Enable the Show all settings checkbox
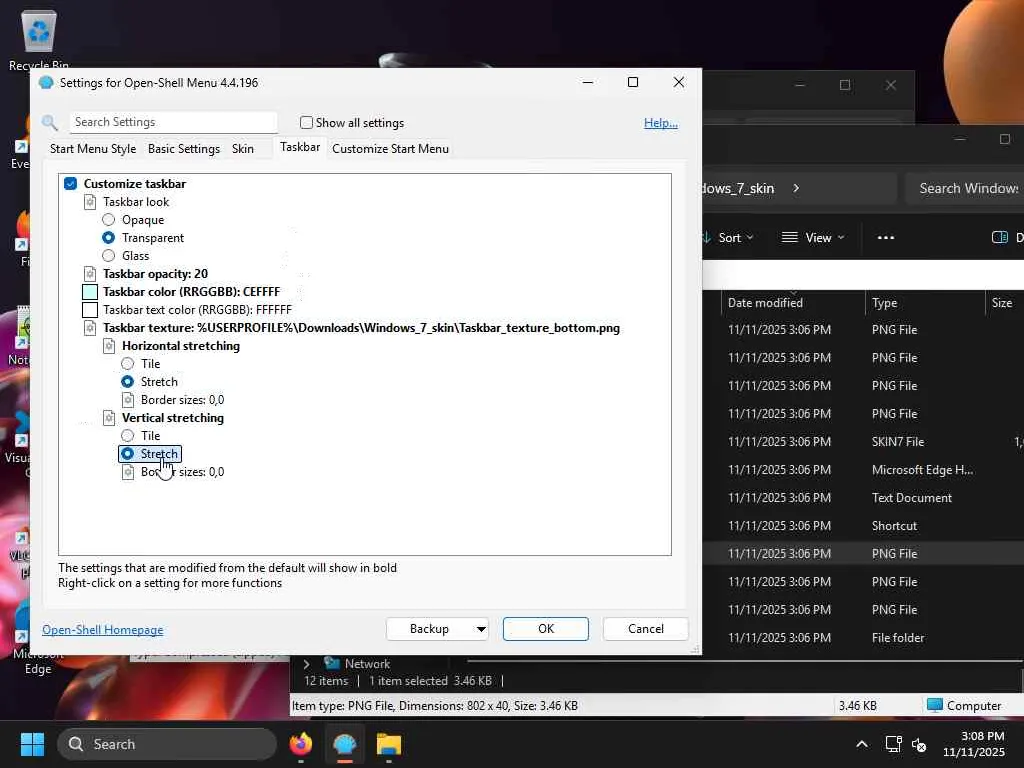This screenshot has width=1024, height=768. (x=306, y=122)
